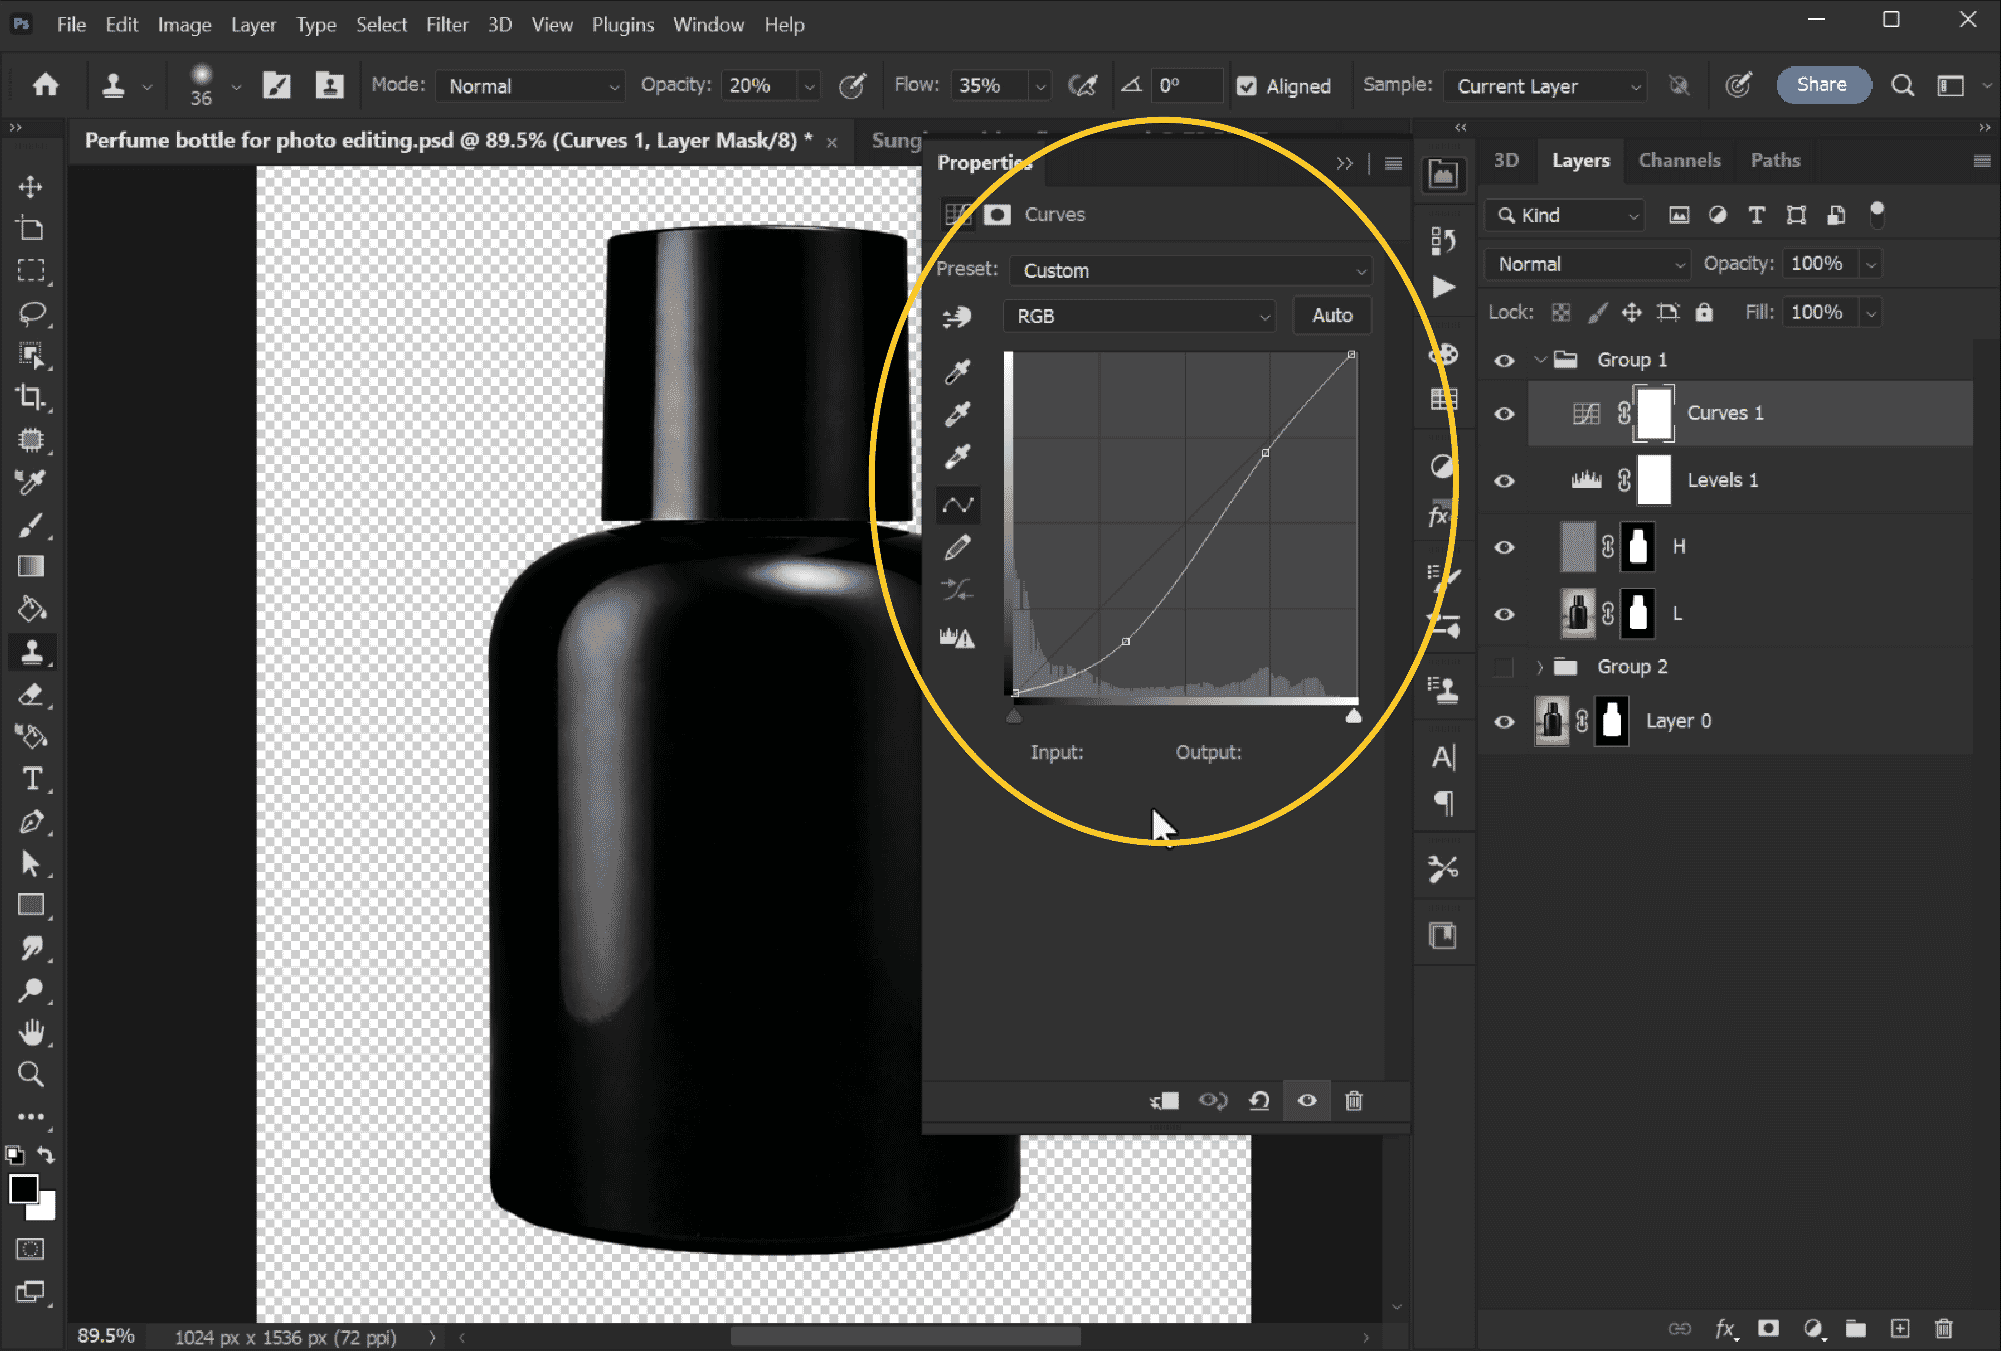Select the Lasso tool
The width and height of the screenshot is (2001, 1351).
point(31,313)
